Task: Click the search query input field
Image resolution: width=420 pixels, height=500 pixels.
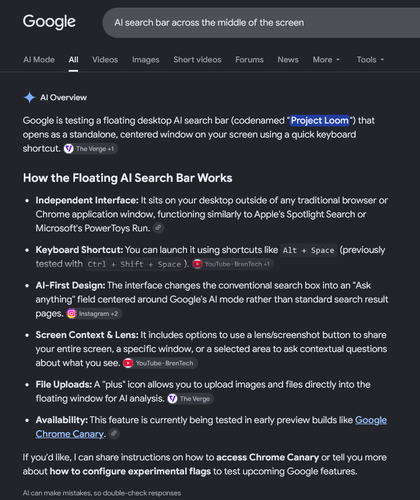Action: 261,23
